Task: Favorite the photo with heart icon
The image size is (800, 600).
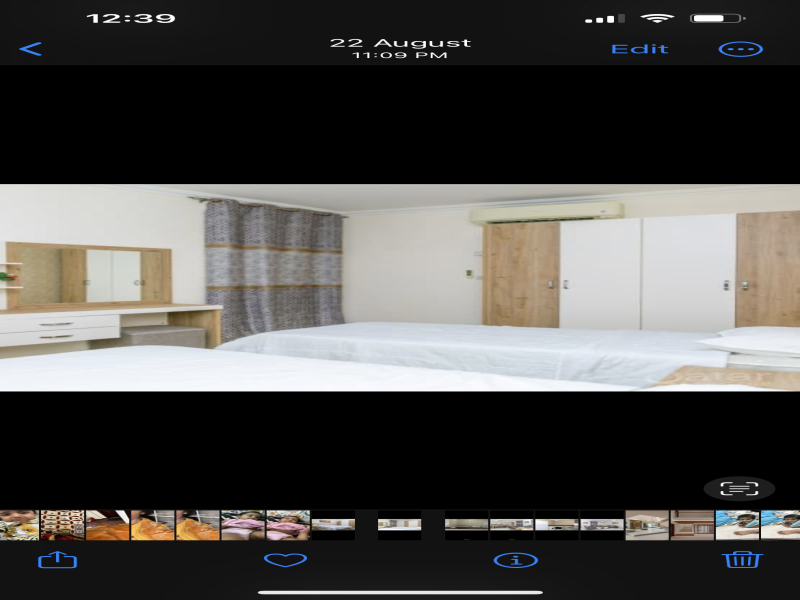Action: pos(285,560)
